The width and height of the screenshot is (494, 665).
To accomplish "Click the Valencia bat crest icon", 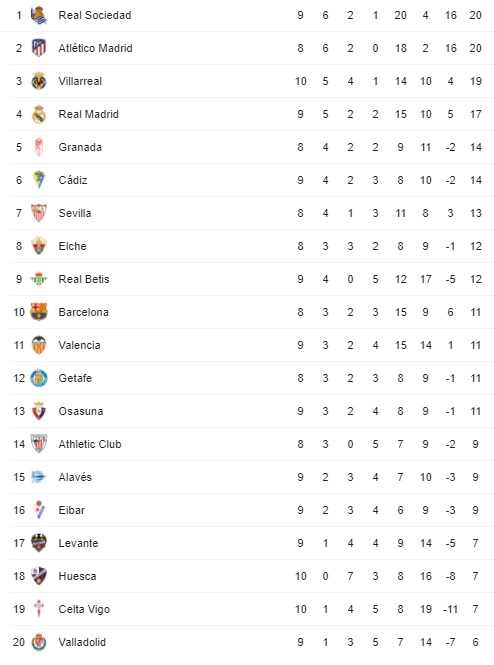I will click(x=39, y=345).
